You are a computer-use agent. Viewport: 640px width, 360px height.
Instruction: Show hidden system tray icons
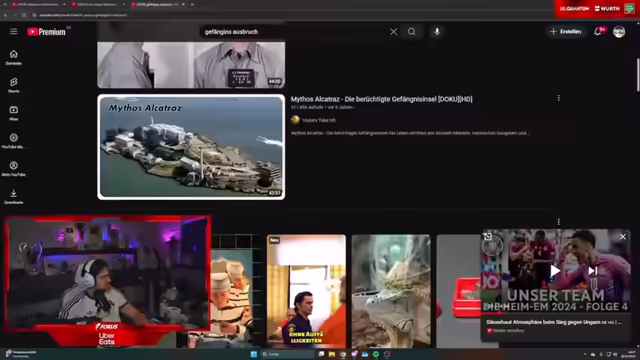(x=584, y=354)
